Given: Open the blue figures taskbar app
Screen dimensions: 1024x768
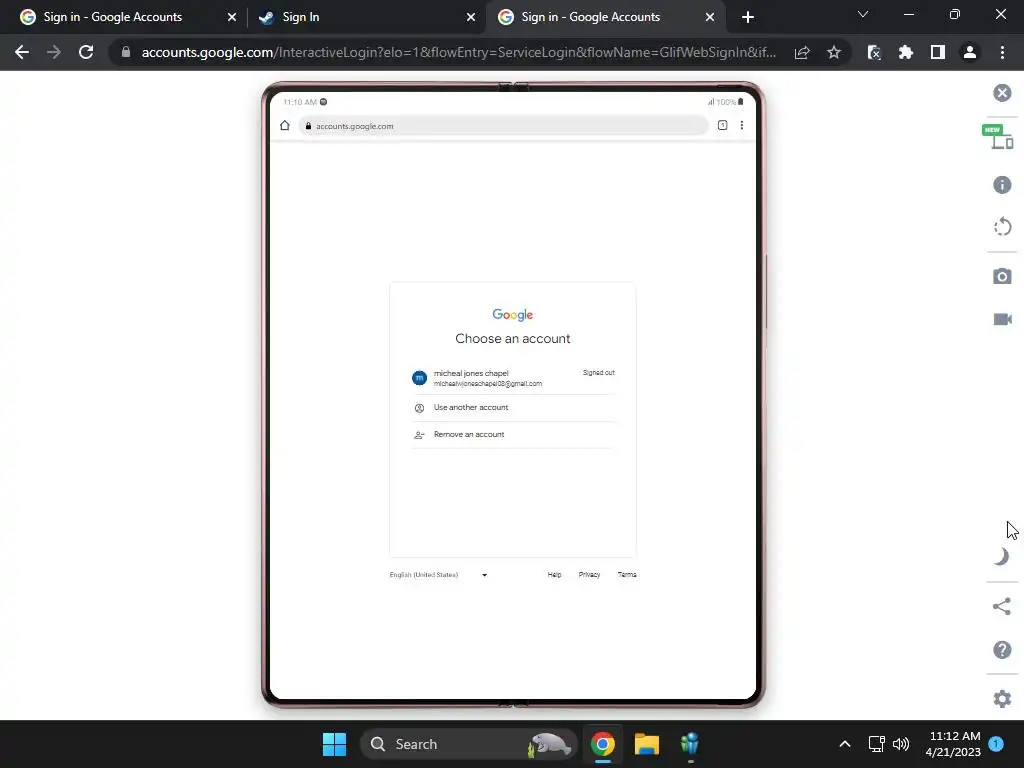Looking at the screenshot, I should 690,744.
